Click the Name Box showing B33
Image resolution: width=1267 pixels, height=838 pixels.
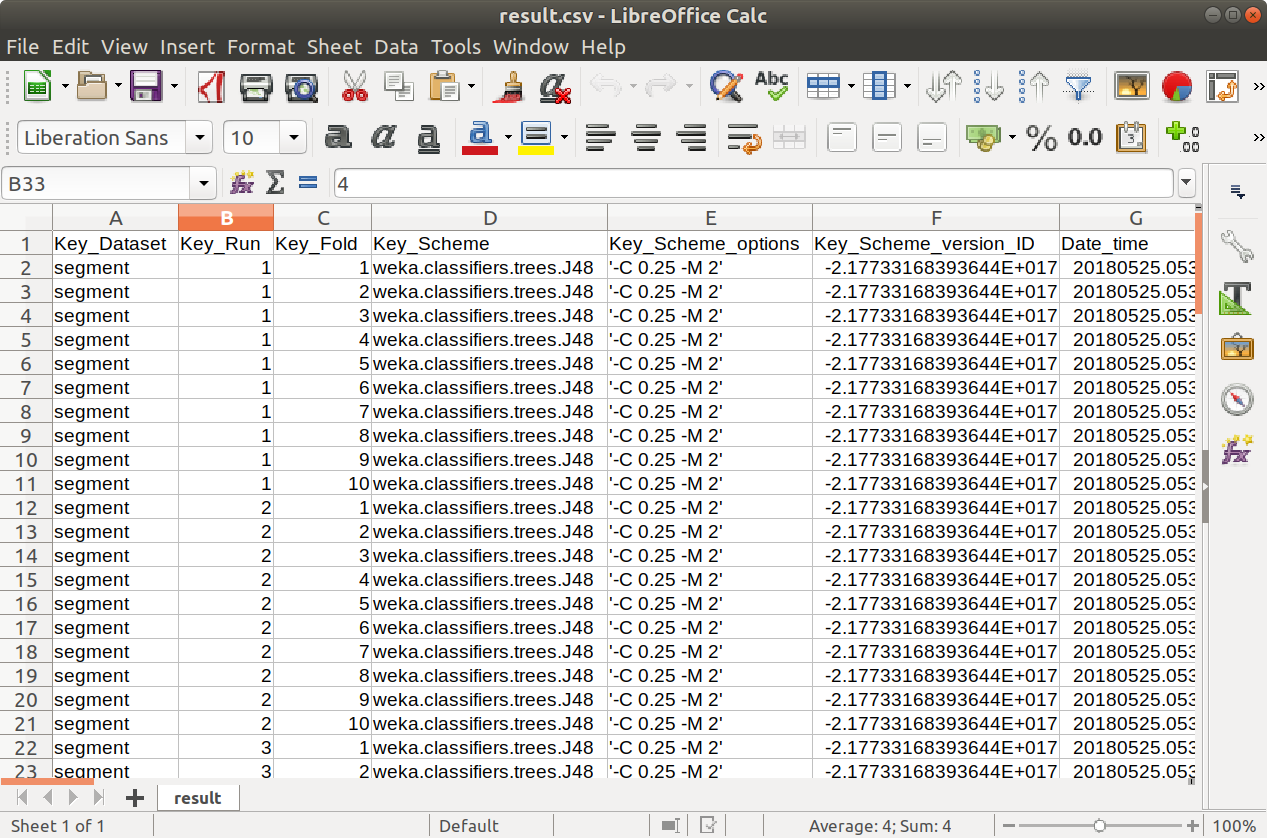pos(97,184)
